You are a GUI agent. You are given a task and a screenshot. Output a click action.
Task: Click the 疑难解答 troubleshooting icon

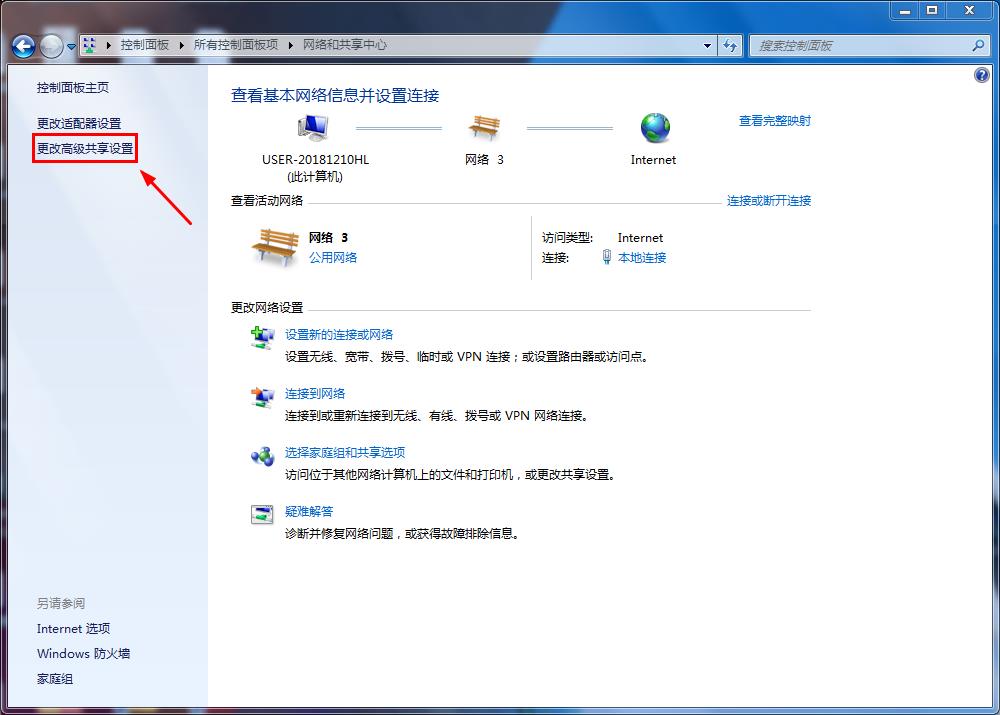(x=263, y=515)
